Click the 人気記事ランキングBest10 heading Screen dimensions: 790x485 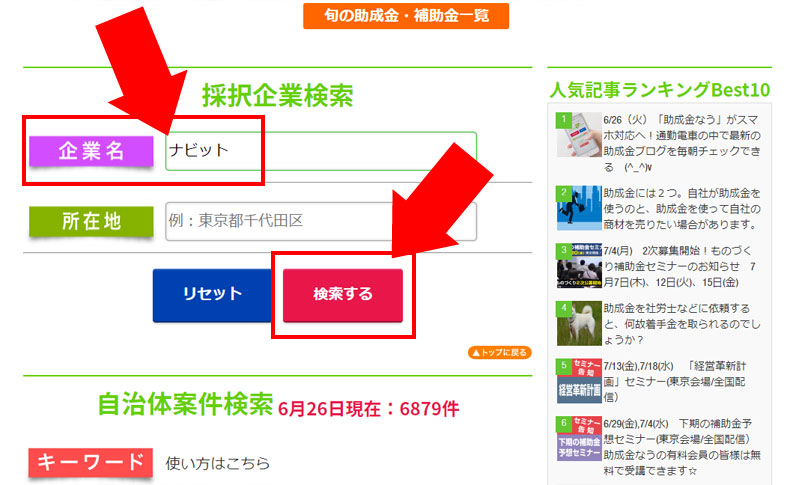pyautogui.click(x=659, y=90)
